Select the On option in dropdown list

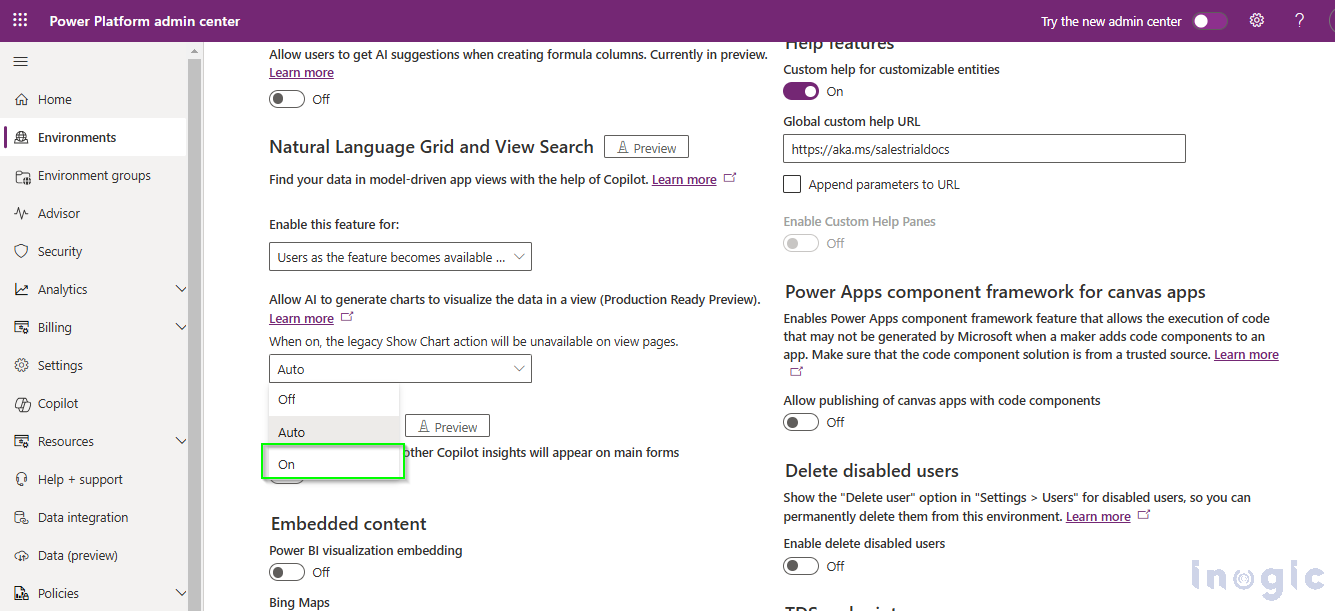click(x=332, y=465)
